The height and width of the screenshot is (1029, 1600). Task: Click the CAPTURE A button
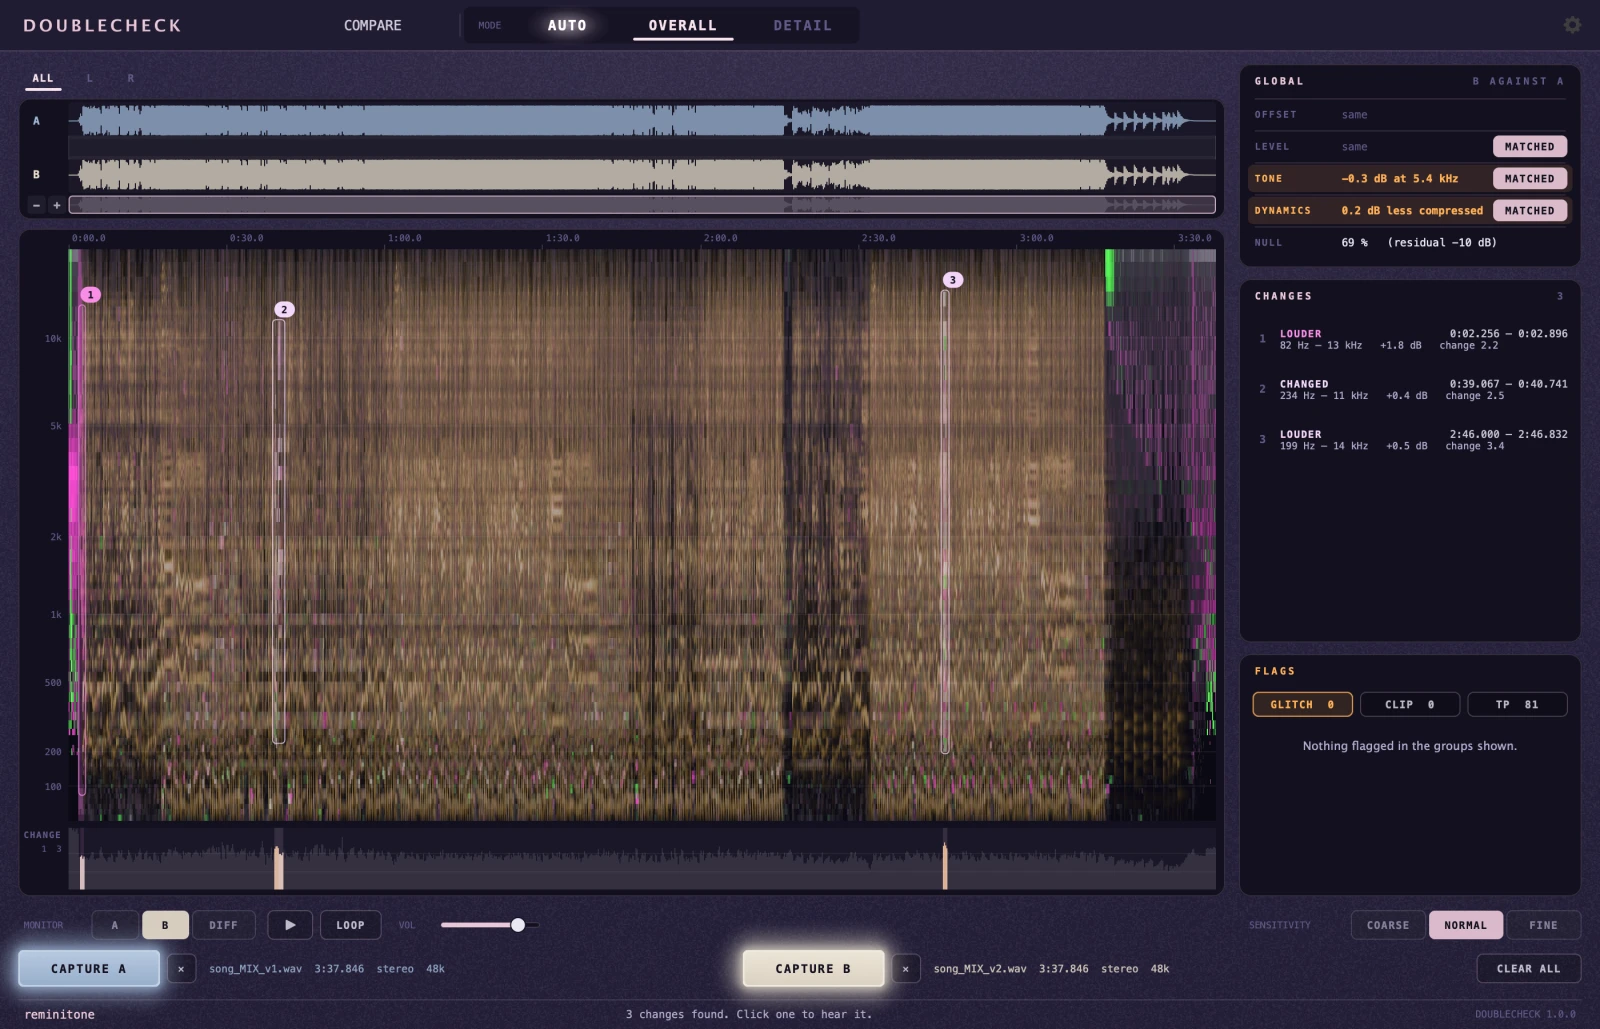click(89, 969)
